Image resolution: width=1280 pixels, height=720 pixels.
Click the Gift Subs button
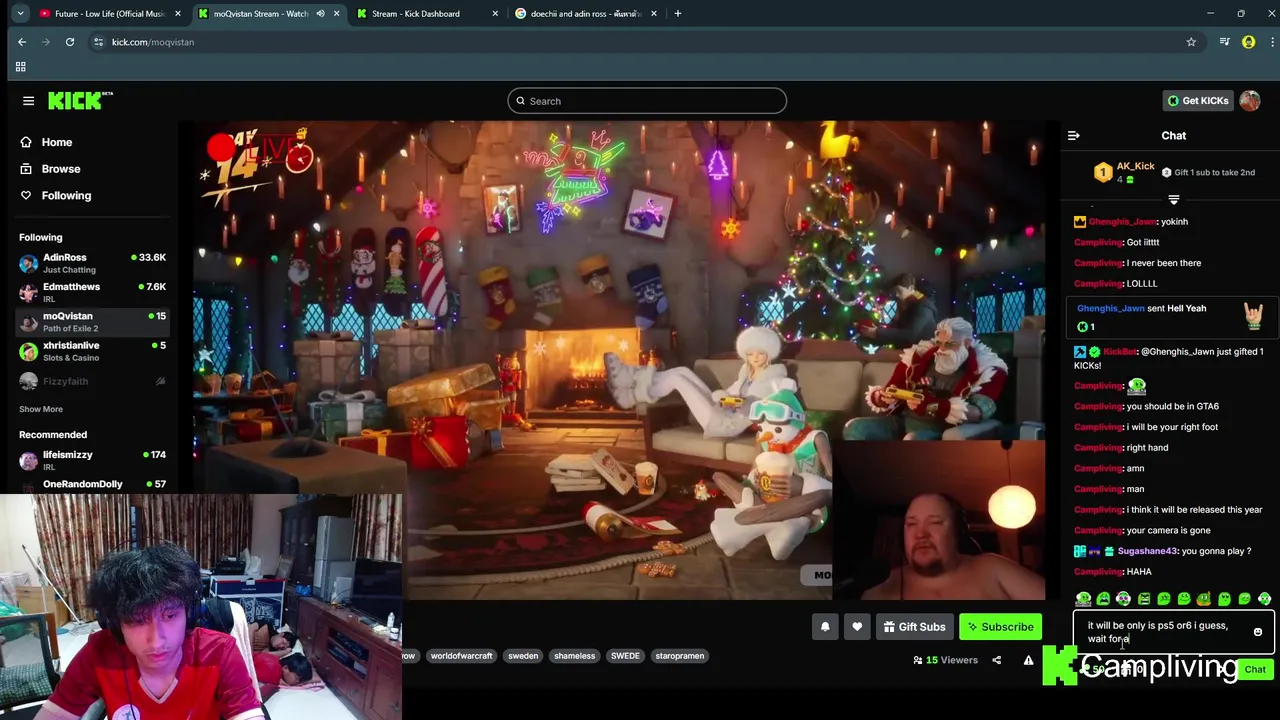[x=914, y=627]
